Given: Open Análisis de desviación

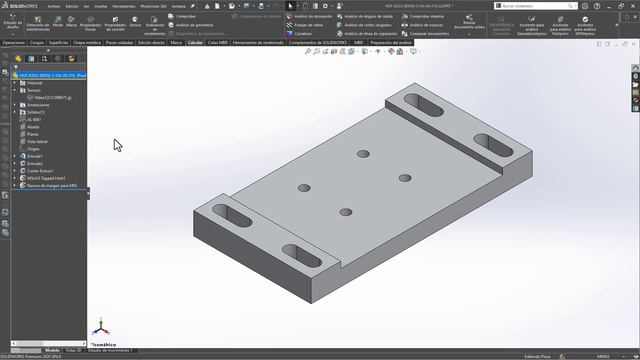Looking at the screenshot, I should tap(309, 16).
